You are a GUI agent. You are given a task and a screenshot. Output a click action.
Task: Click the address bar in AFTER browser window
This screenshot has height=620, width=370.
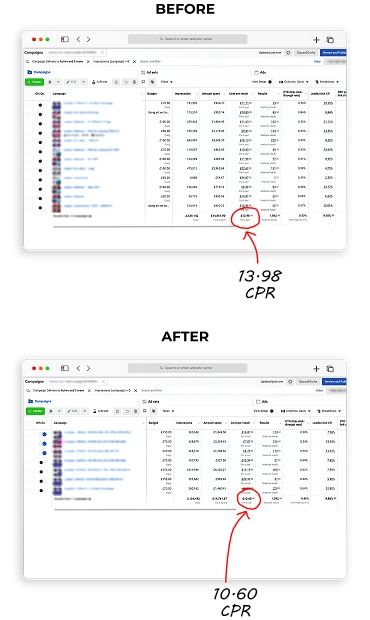pos(187,368)
